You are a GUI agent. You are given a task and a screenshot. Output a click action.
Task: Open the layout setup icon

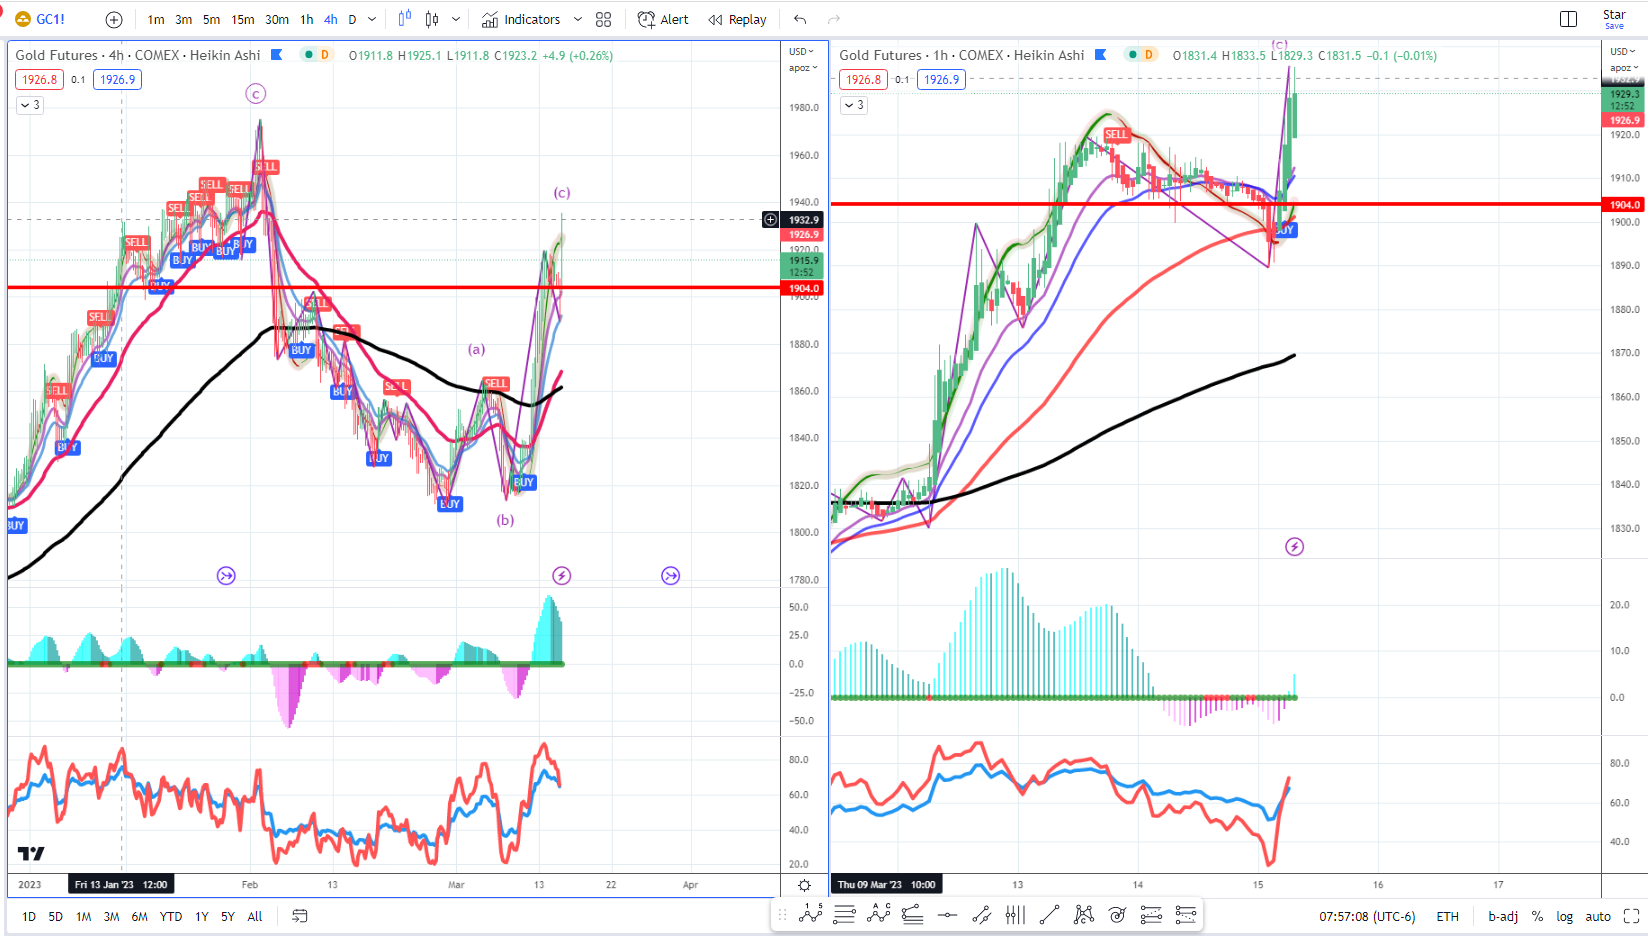(1568, 19)
